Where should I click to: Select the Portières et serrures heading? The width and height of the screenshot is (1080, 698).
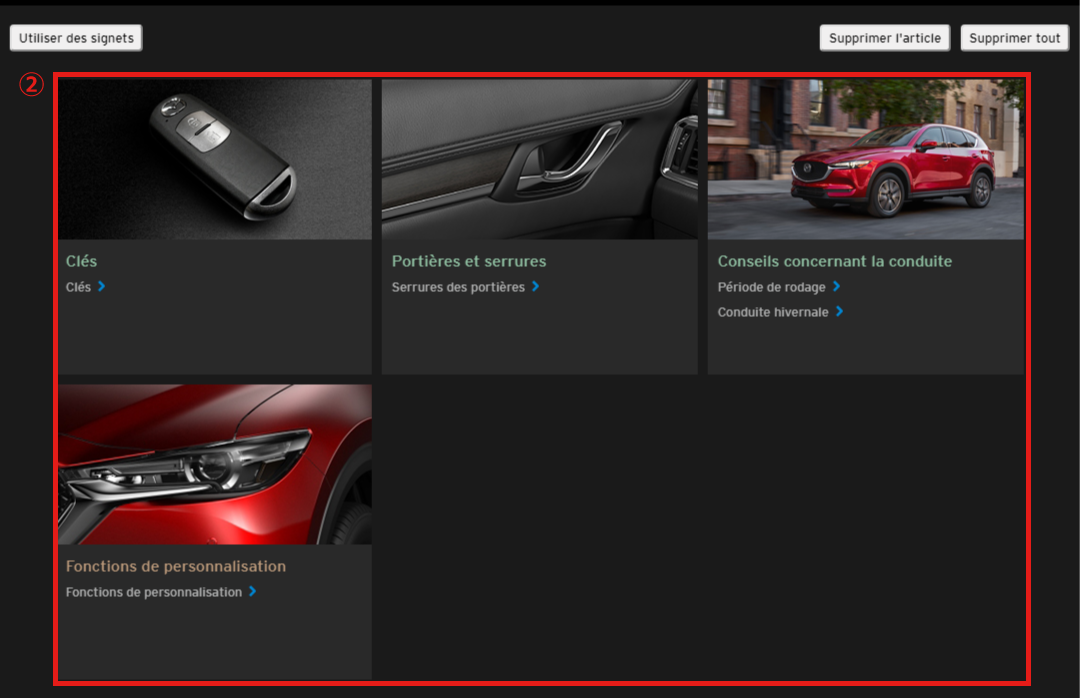pyautogui.click(x=469, y=261)
